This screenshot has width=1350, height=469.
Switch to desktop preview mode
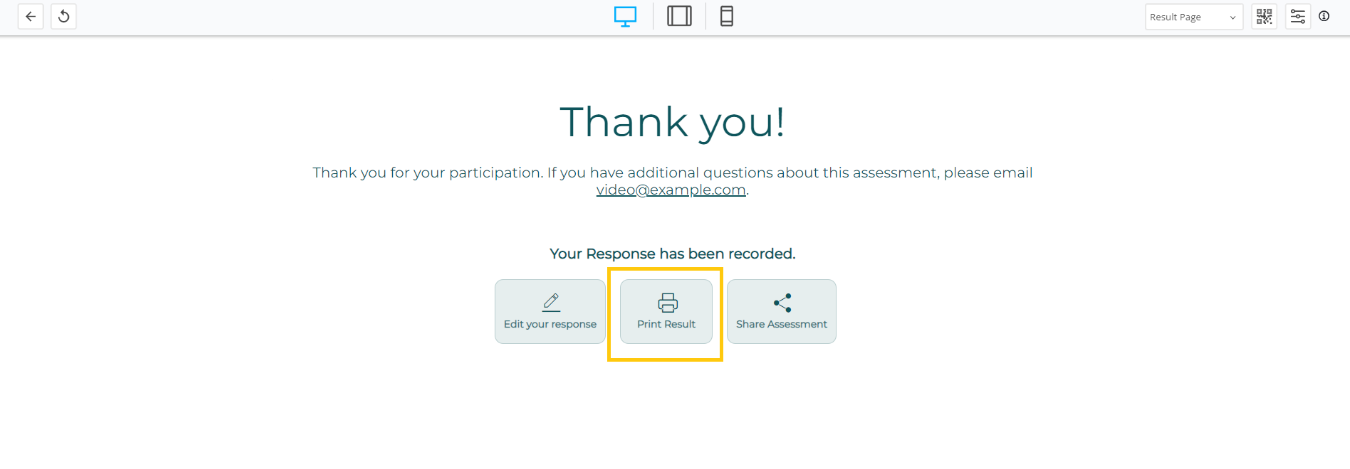[625, 16]
